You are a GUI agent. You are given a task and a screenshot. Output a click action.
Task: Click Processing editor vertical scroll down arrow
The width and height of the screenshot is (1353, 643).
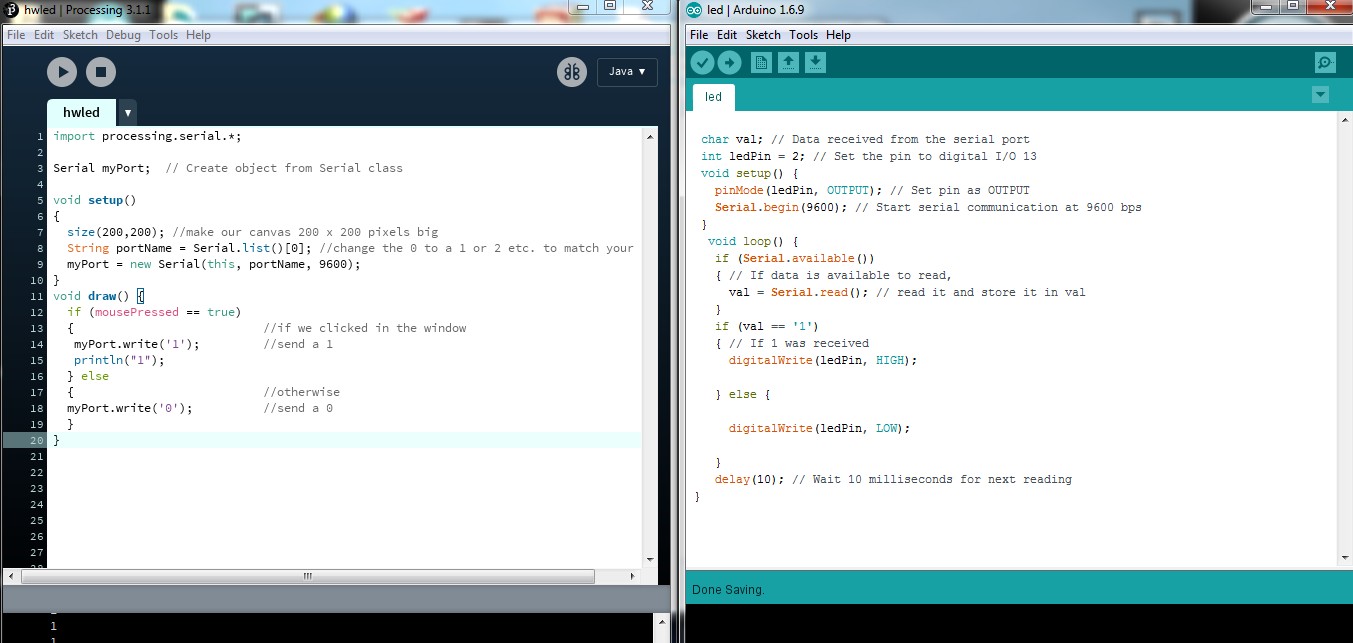click(650, 559)
